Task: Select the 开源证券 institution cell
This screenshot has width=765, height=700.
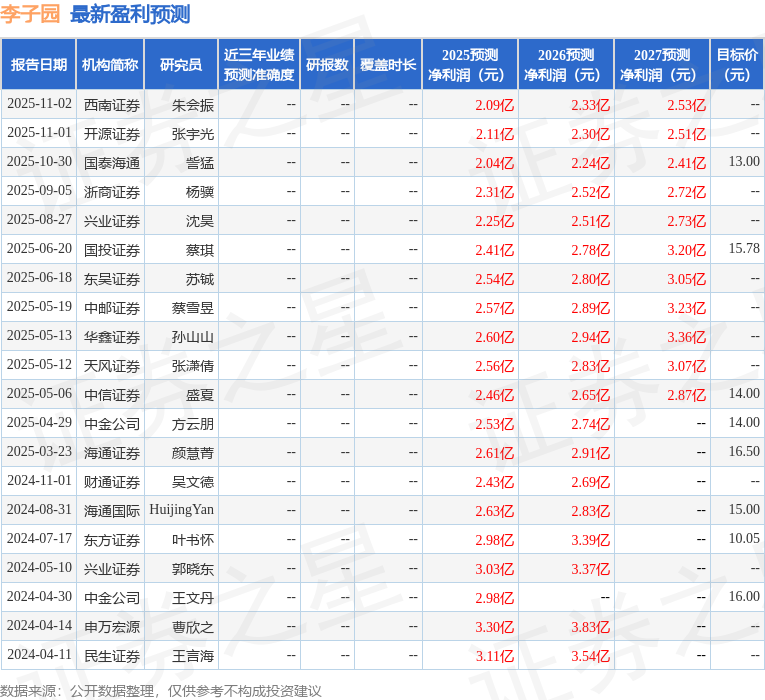Action: click(x=112, y=134)
